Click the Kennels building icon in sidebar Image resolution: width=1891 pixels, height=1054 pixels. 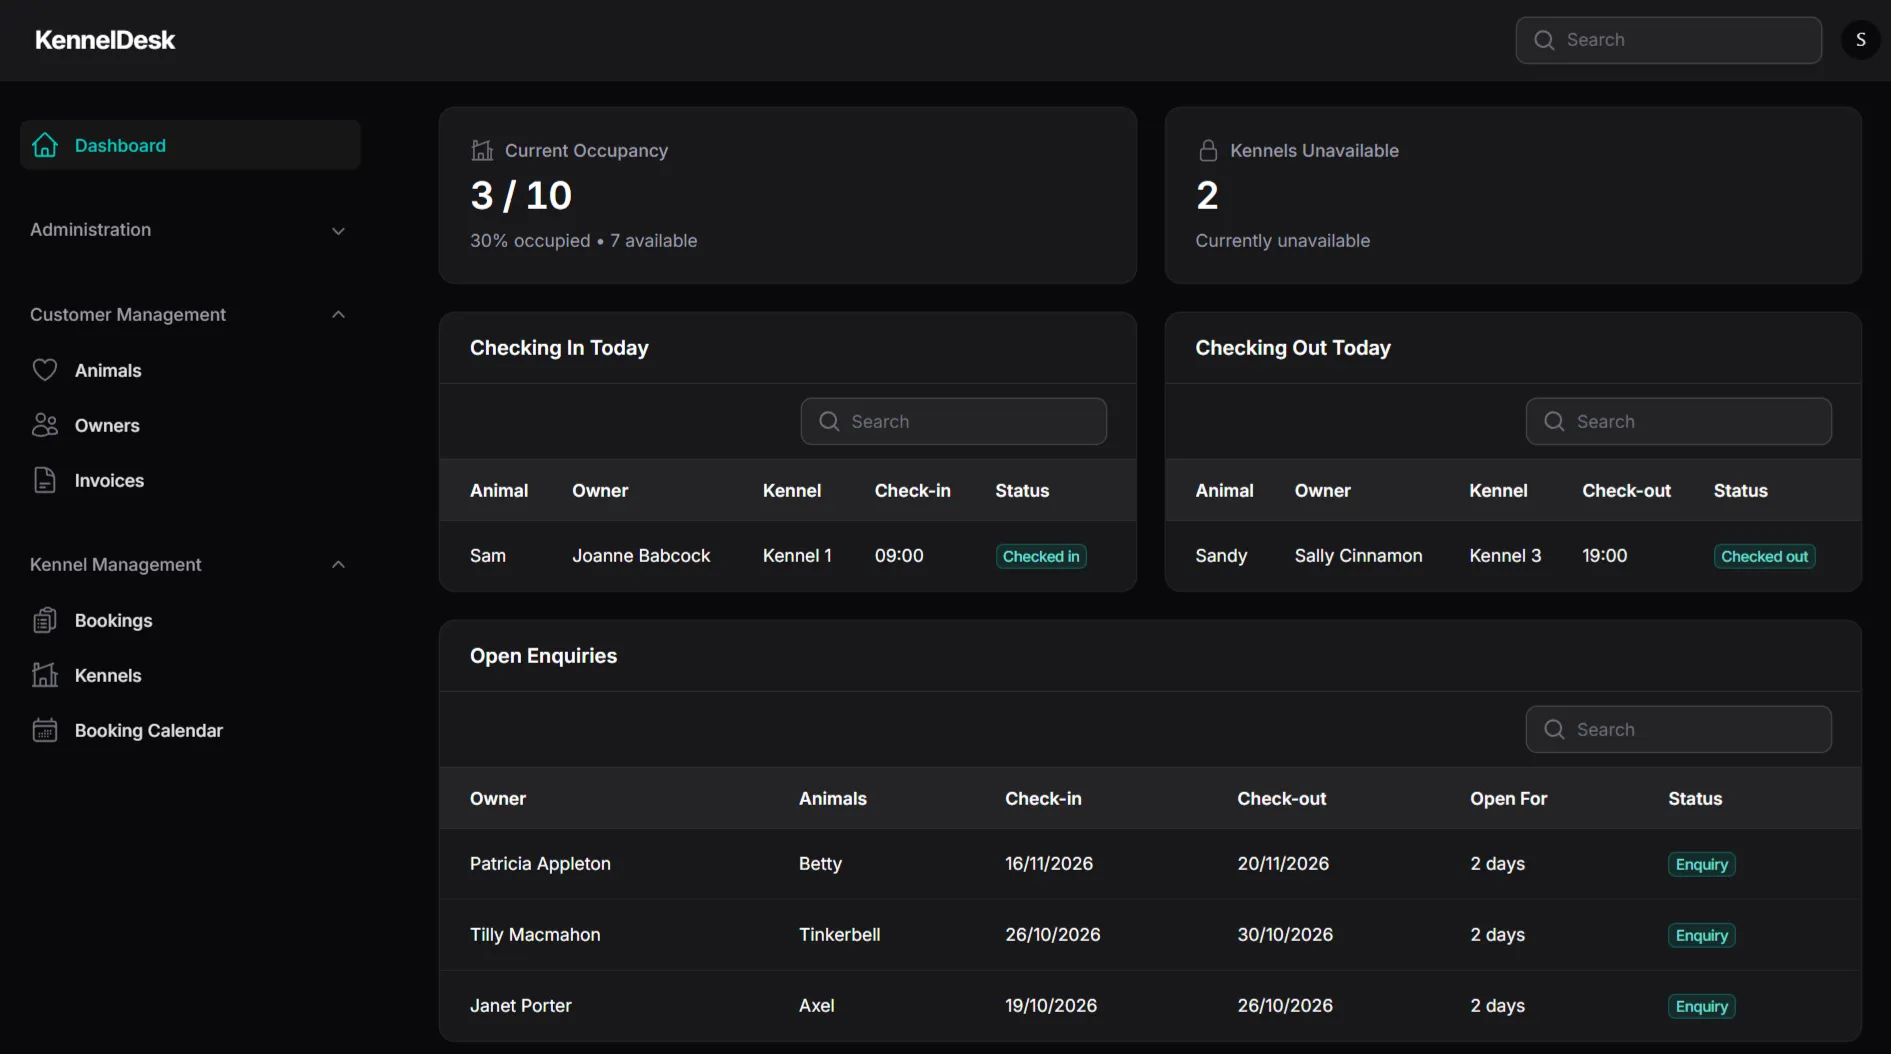coord(45,675)
